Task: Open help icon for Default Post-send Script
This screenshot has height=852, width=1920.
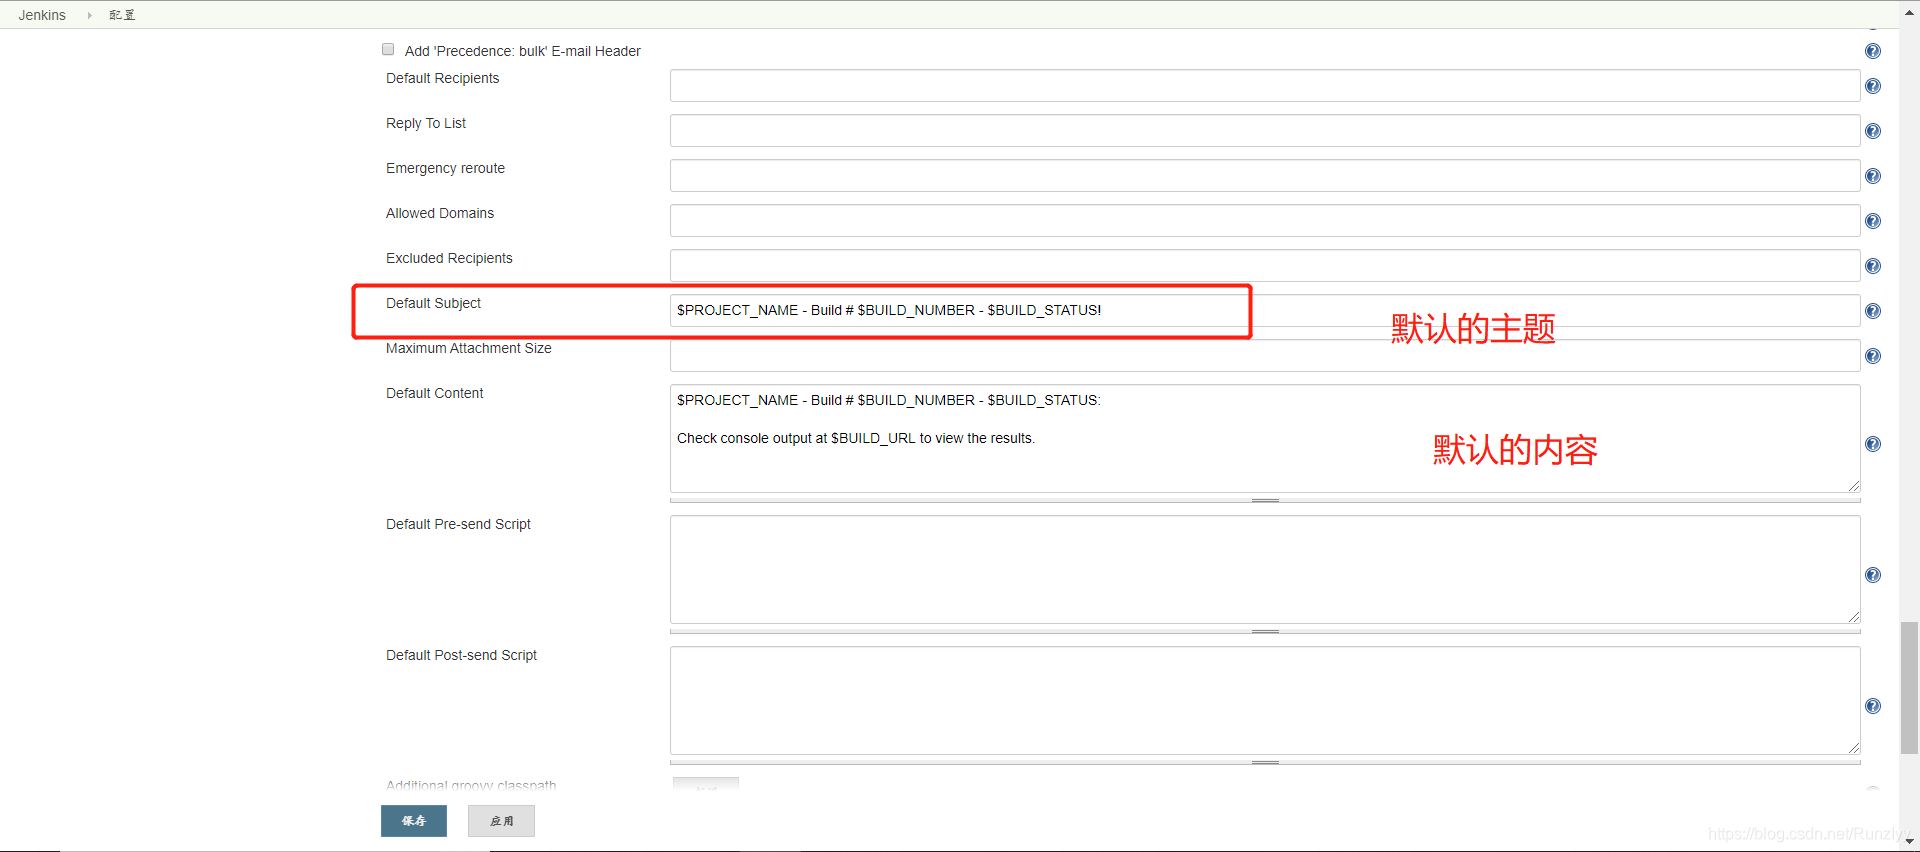Action: (1873, 706)
